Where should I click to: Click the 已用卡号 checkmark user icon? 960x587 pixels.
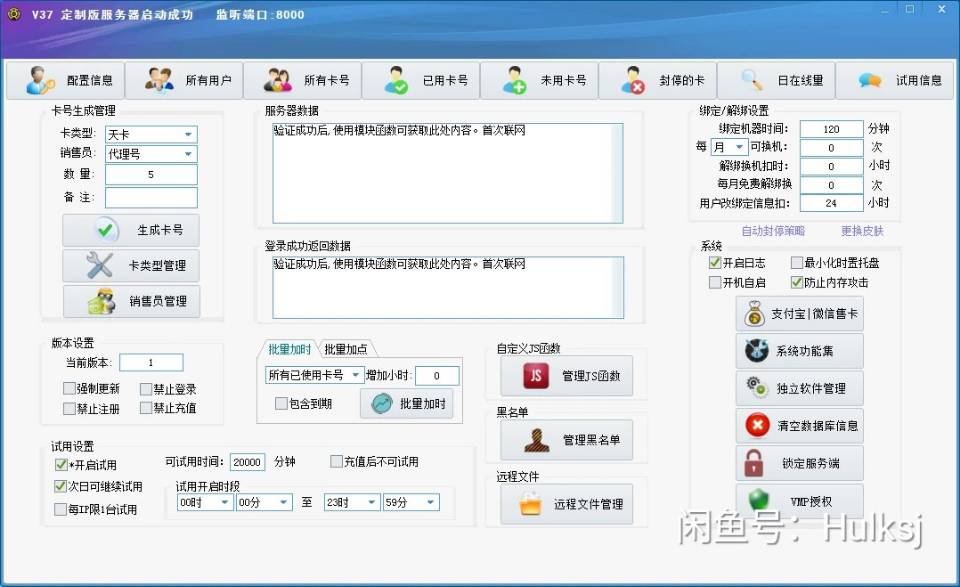click(396, 80)
